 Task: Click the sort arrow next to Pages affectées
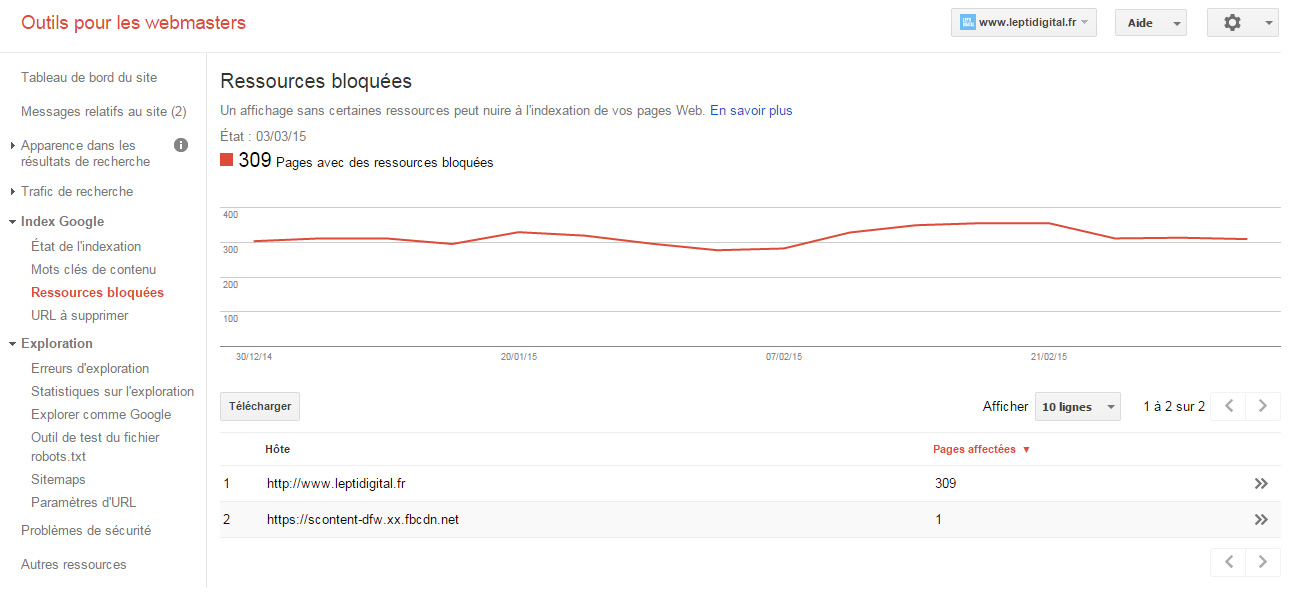[1026, 450]
